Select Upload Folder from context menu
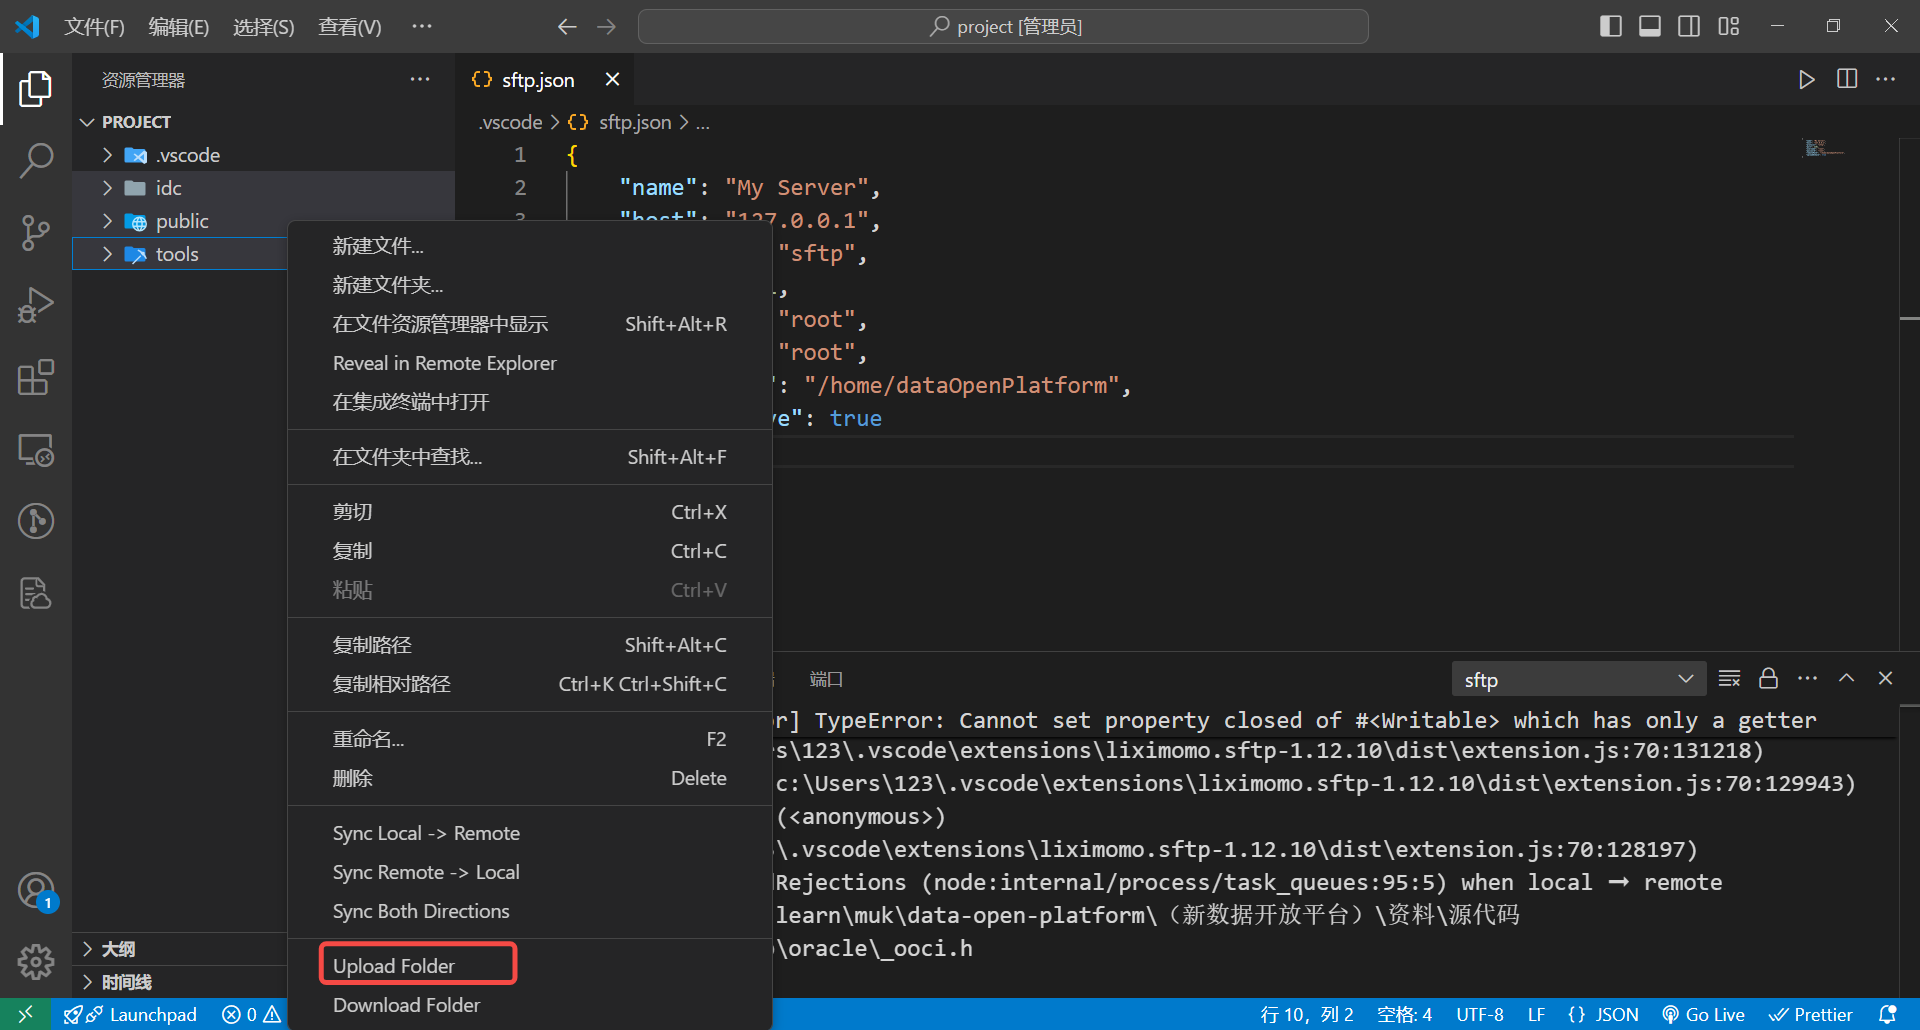 click(530, 966)
